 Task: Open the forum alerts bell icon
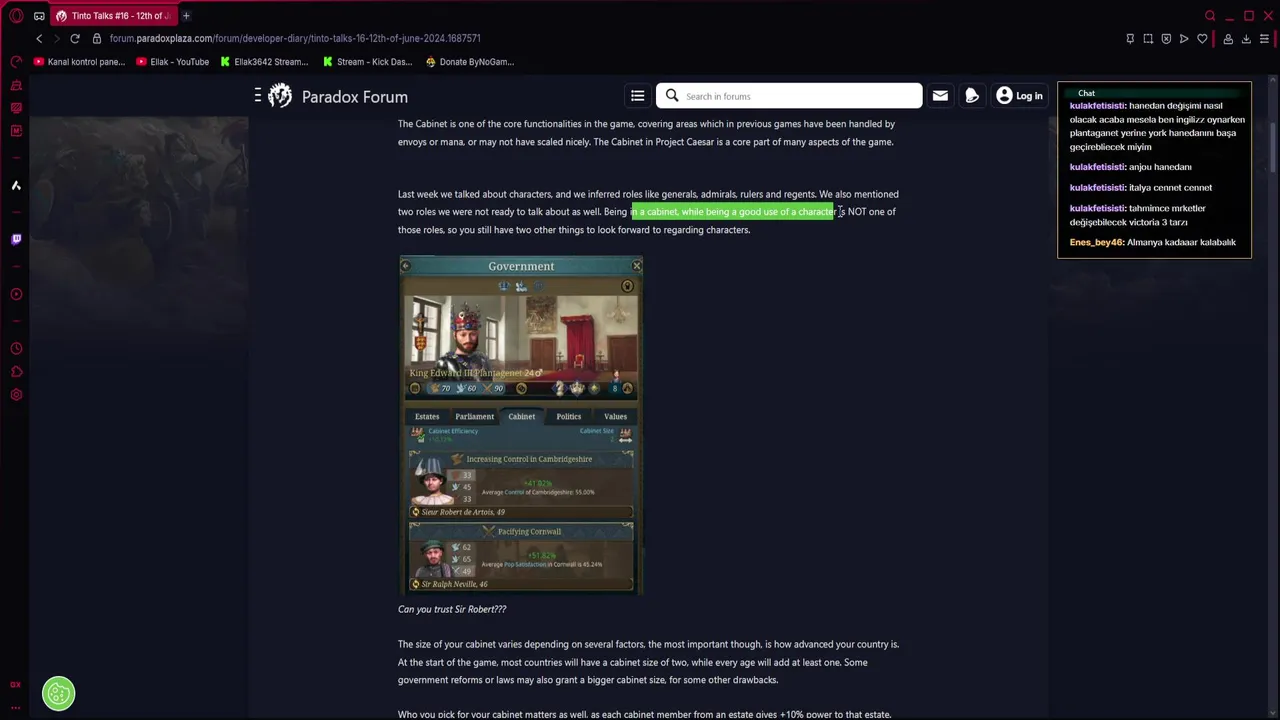(x=971, y=96)
